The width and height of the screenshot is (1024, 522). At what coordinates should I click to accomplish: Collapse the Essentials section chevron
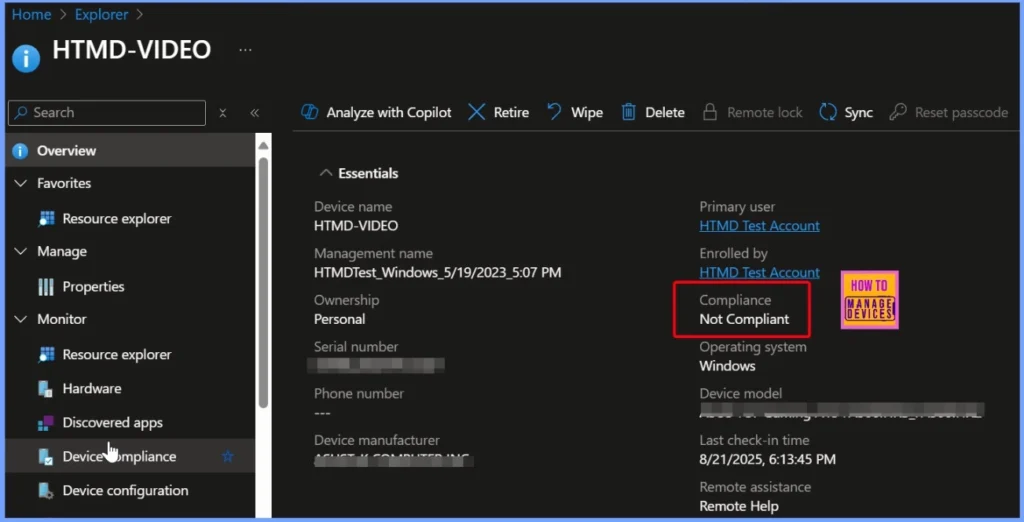pos(325,173)
